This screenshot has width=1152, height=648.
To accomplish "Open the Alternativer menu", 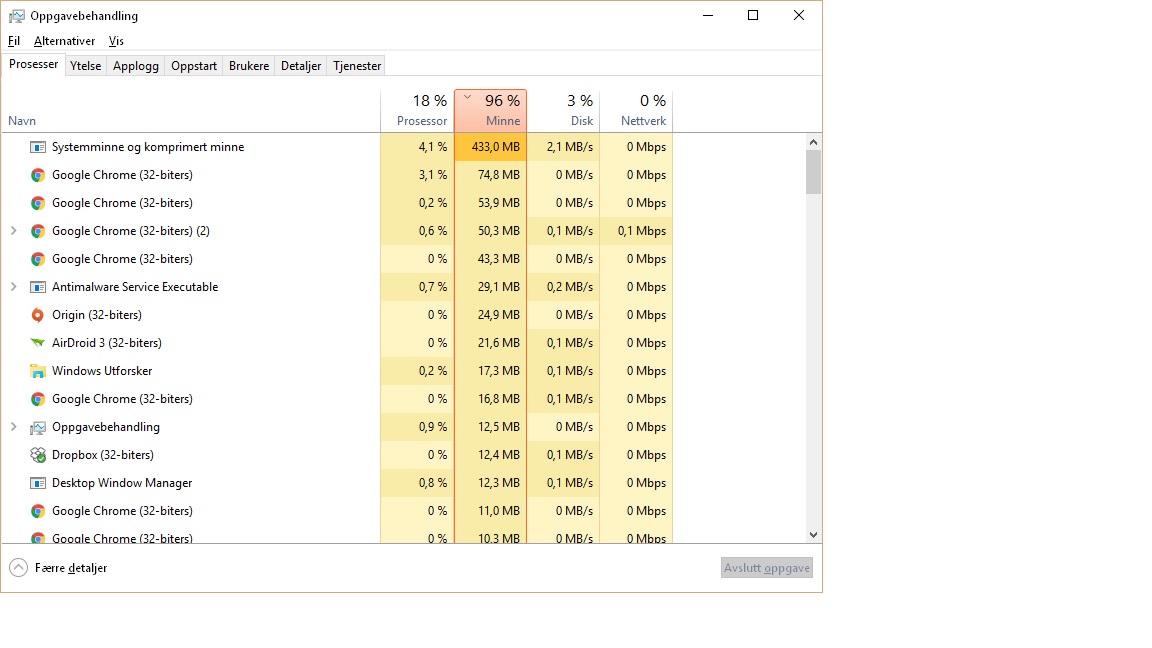I will click(65, 41).
